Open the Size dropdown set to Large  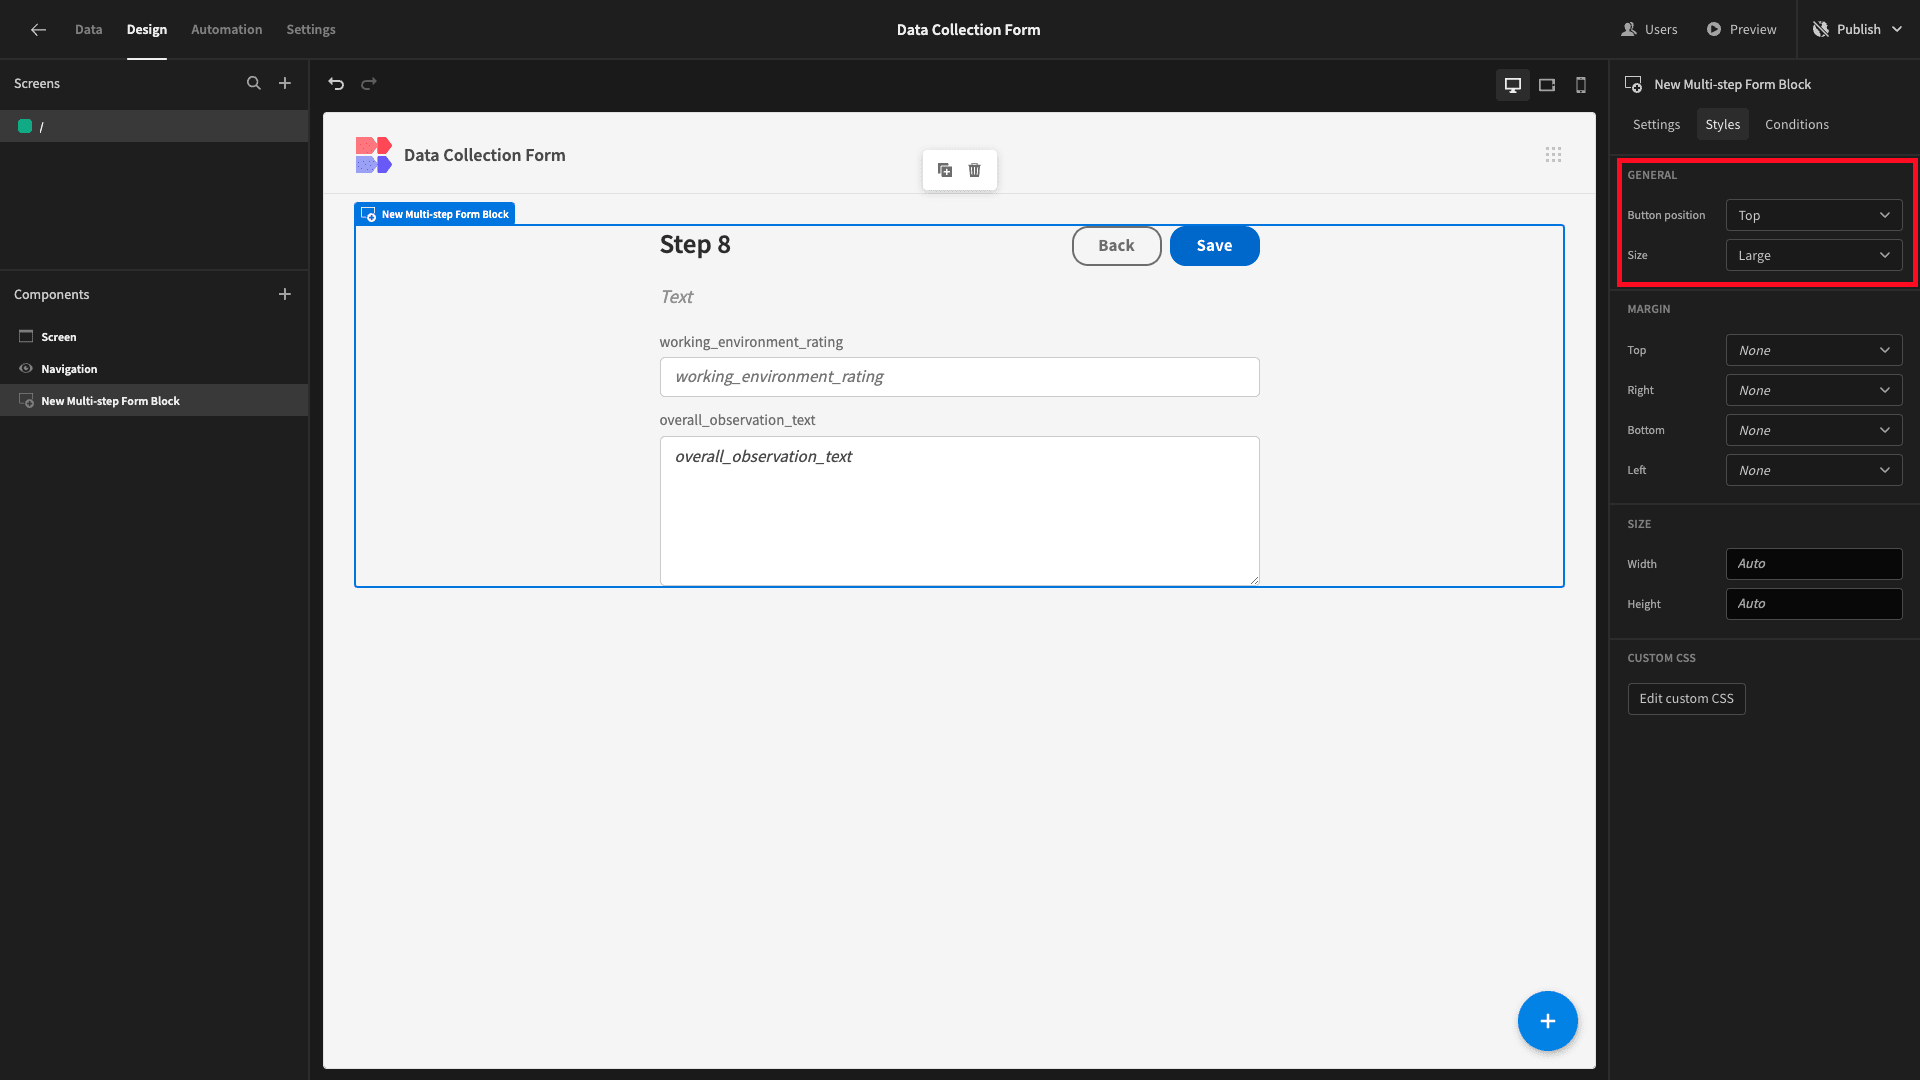(x=1814, y=255)
